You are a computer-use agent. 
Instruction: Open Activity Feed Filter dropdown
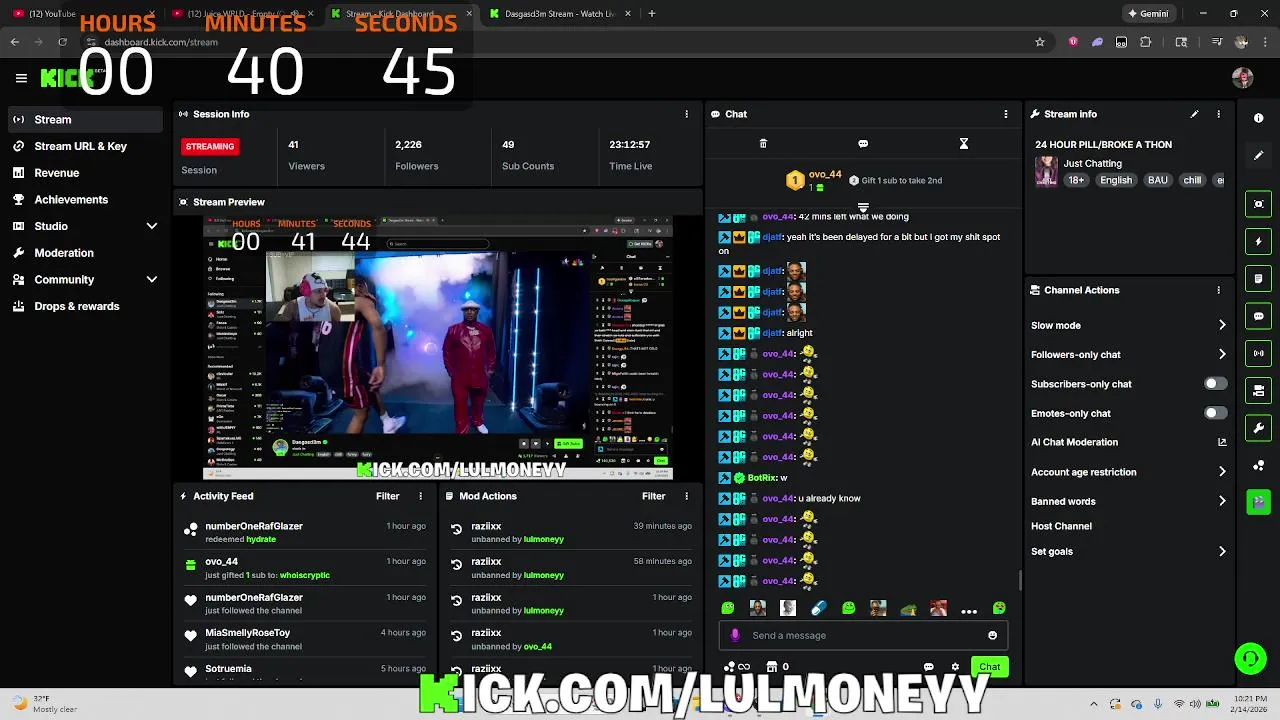387,496
